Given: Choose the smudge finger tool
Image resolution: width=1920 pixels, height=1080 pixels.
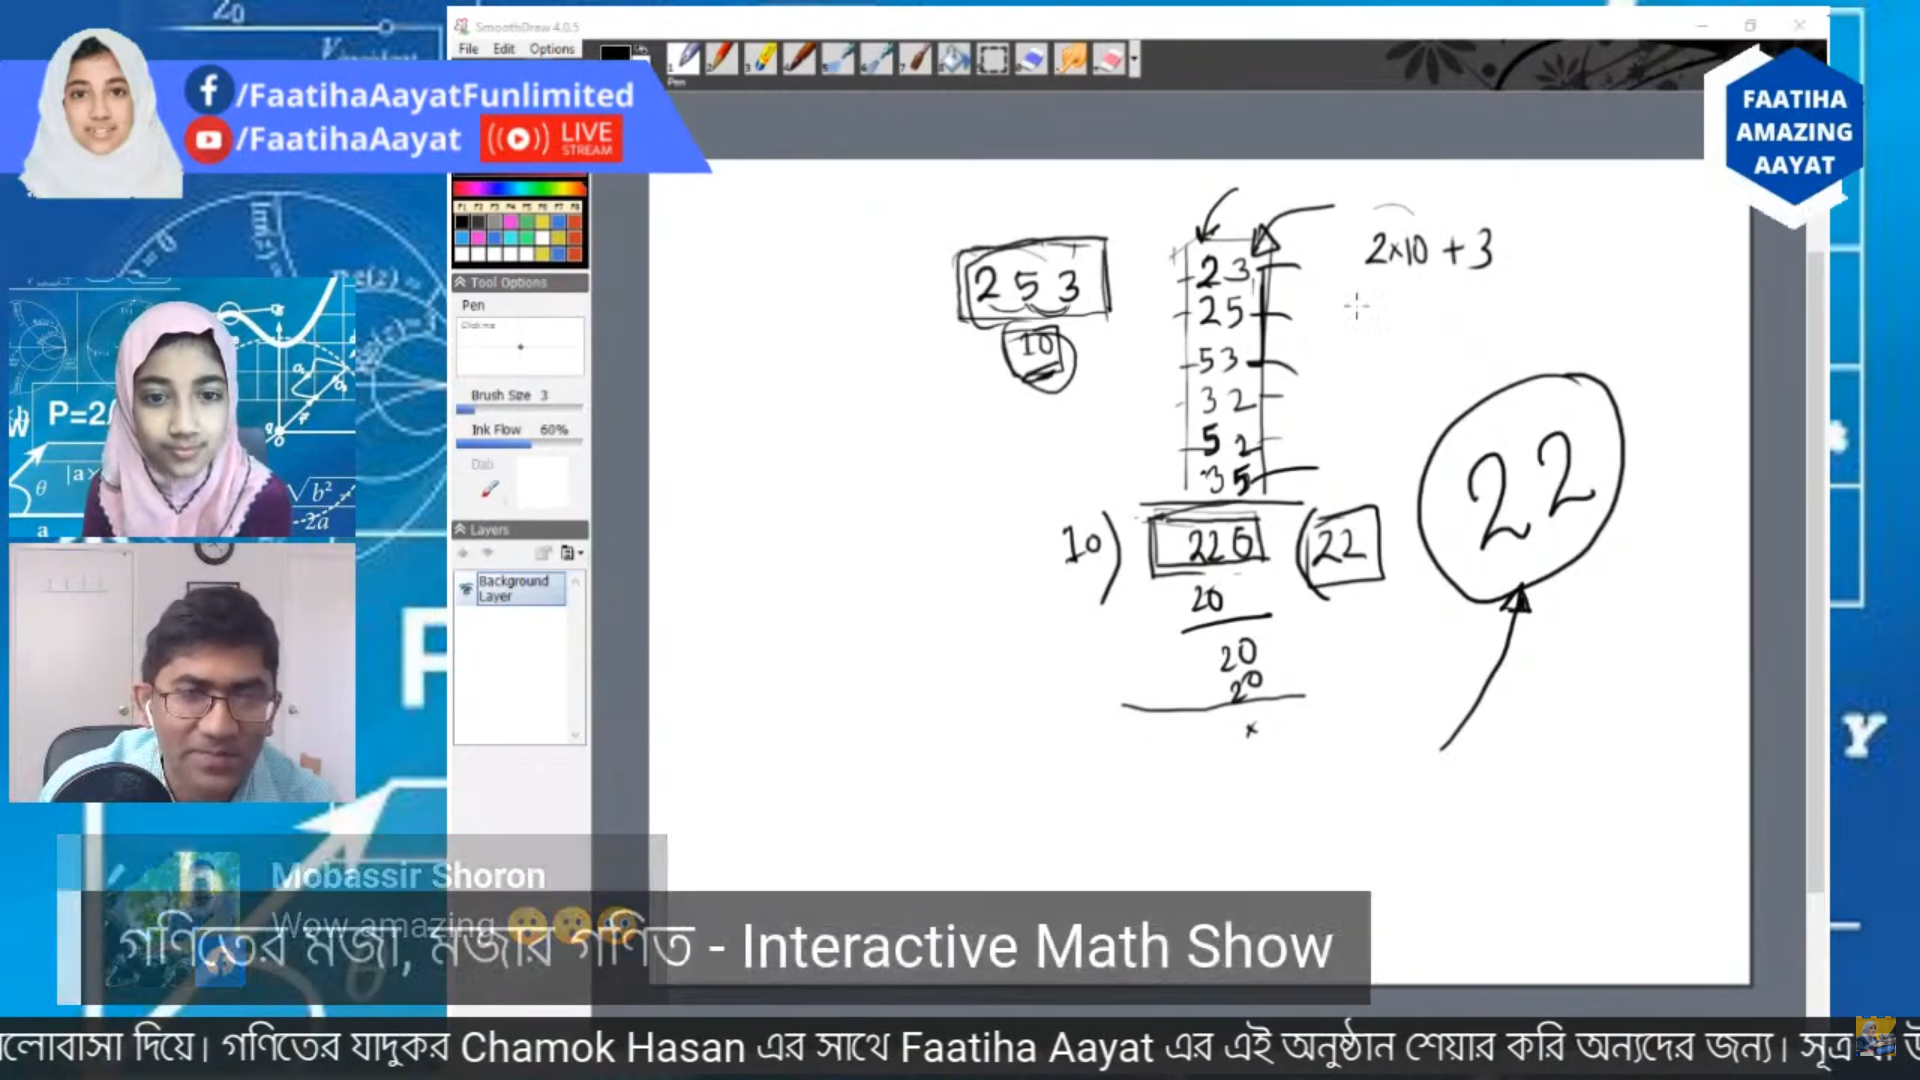Looking at the screenshot, I should pos(1070,58).
